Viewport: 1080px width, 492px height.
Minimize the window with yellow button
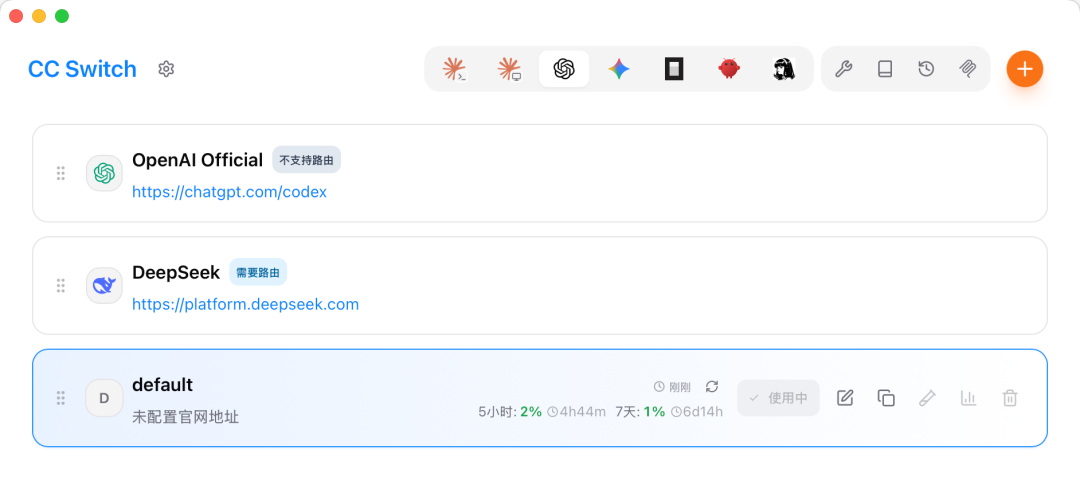coord(39,16)
